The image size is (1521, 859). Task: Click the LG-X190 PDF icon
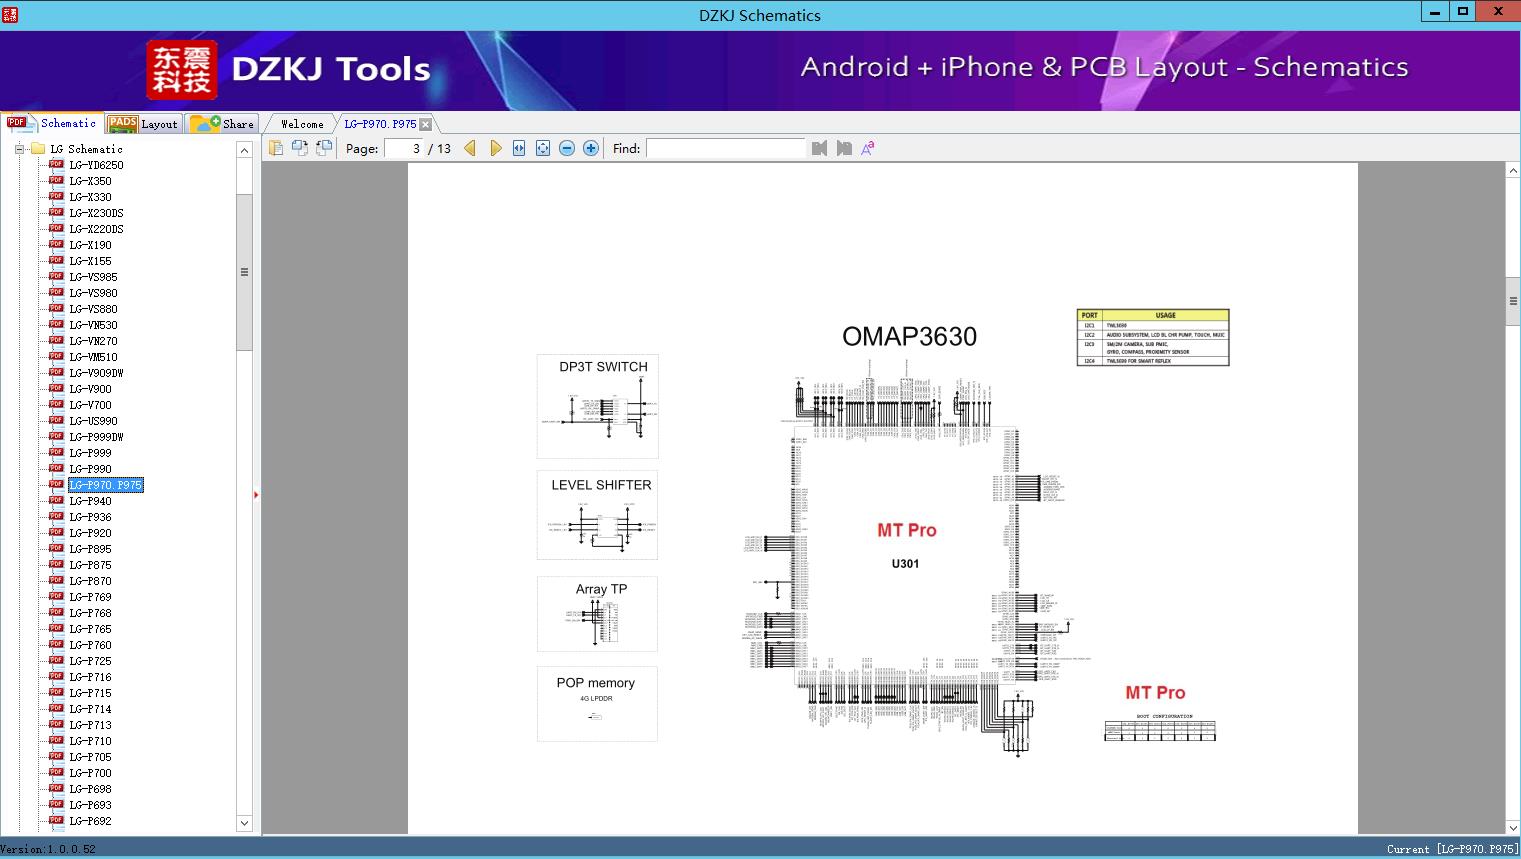[x=56, y=245]
